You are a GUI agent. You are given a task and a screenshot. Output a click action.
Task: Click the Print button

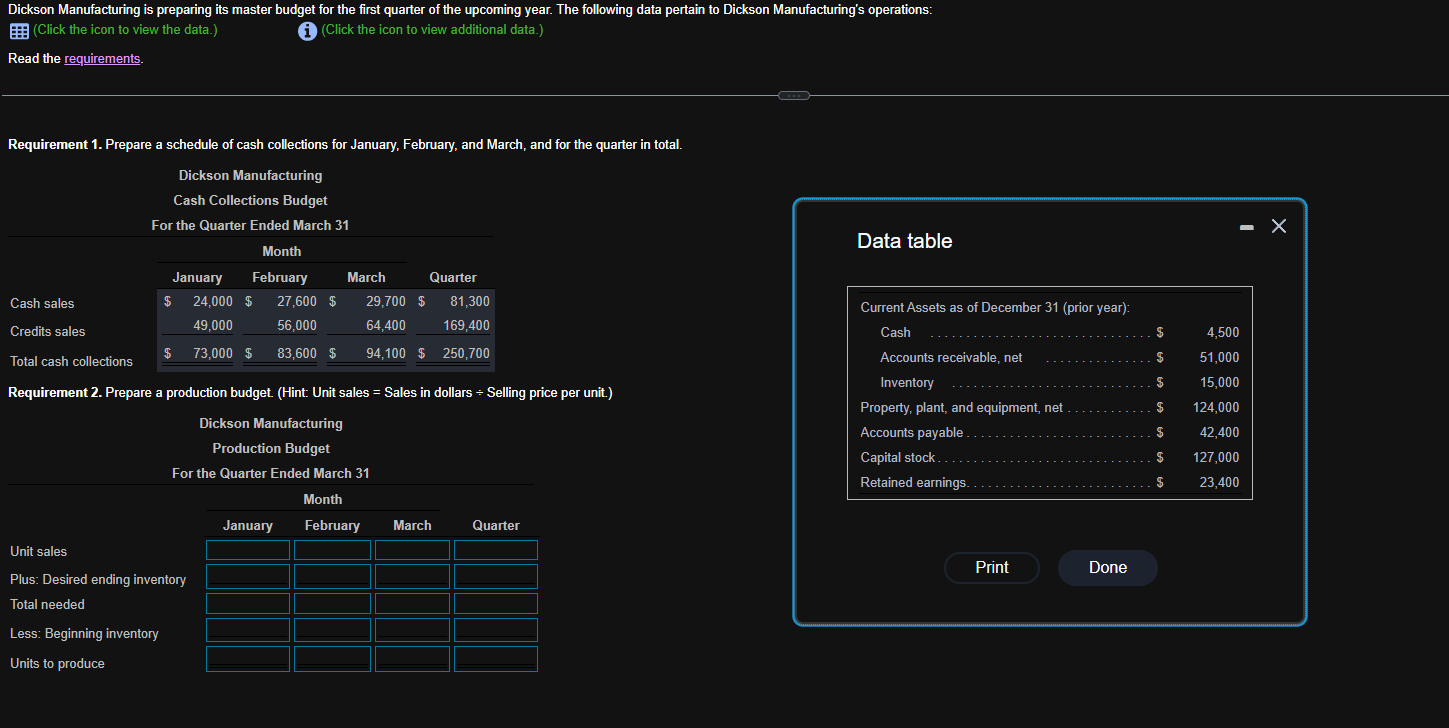[x=992, y=568]
